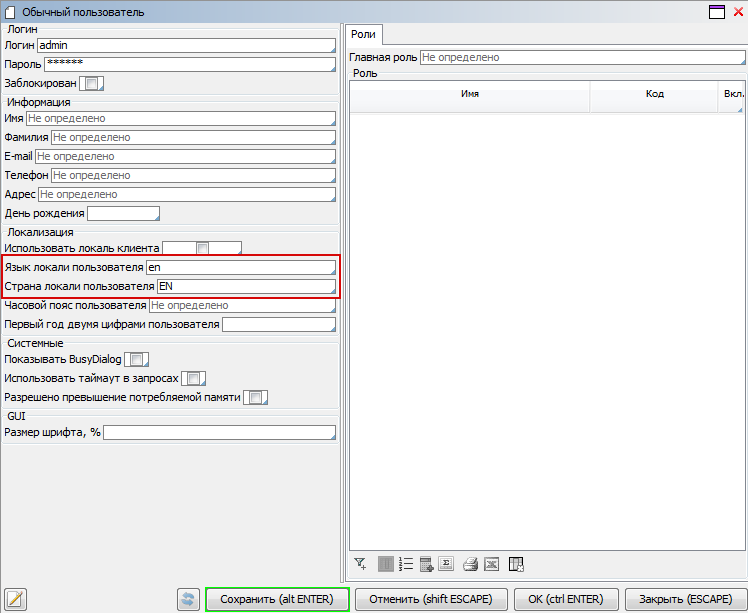Click the printer icon below roles table
The image size is (748, 613).
coord(471,564)
